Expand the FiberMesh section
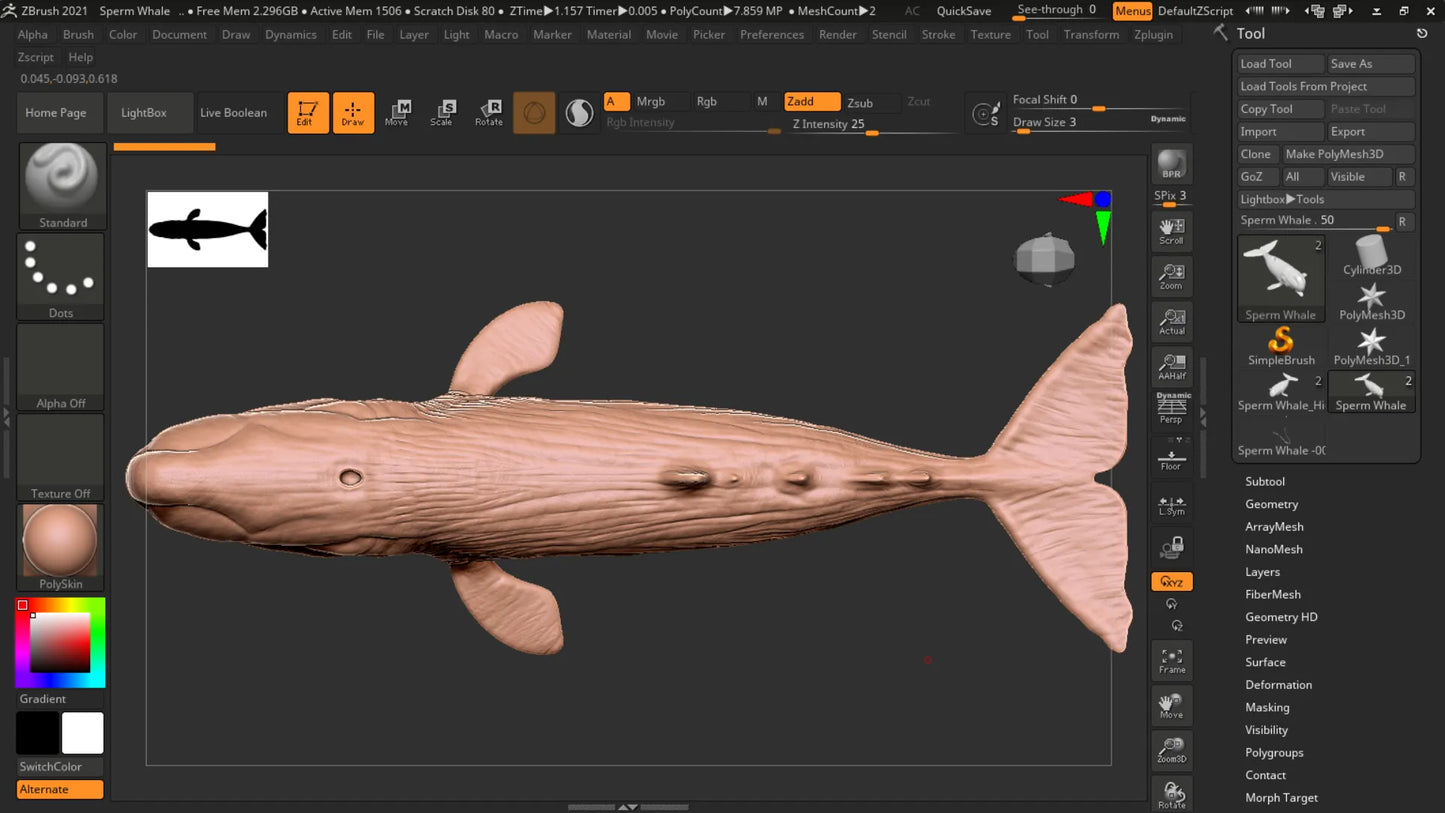 1272,594
